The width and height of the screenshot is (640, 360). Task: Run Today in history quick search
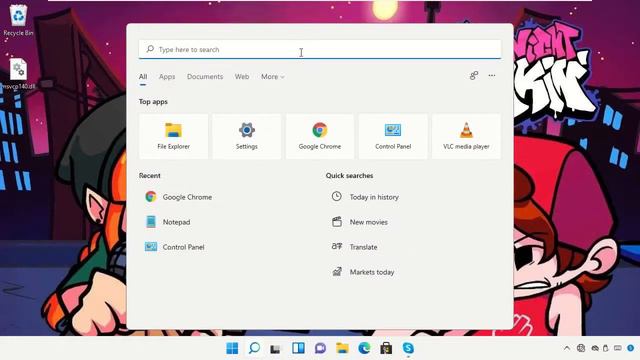click(x=365, y=197)
